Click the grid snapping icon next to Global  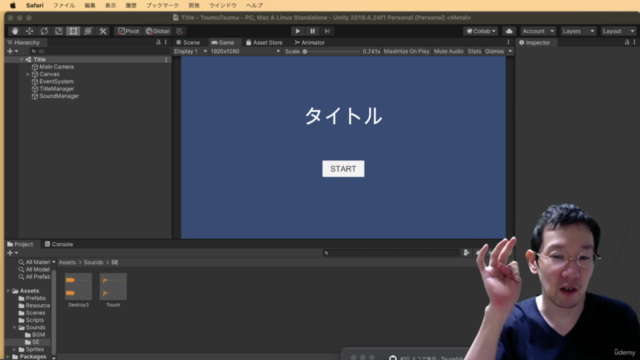[x=180, y=31]
